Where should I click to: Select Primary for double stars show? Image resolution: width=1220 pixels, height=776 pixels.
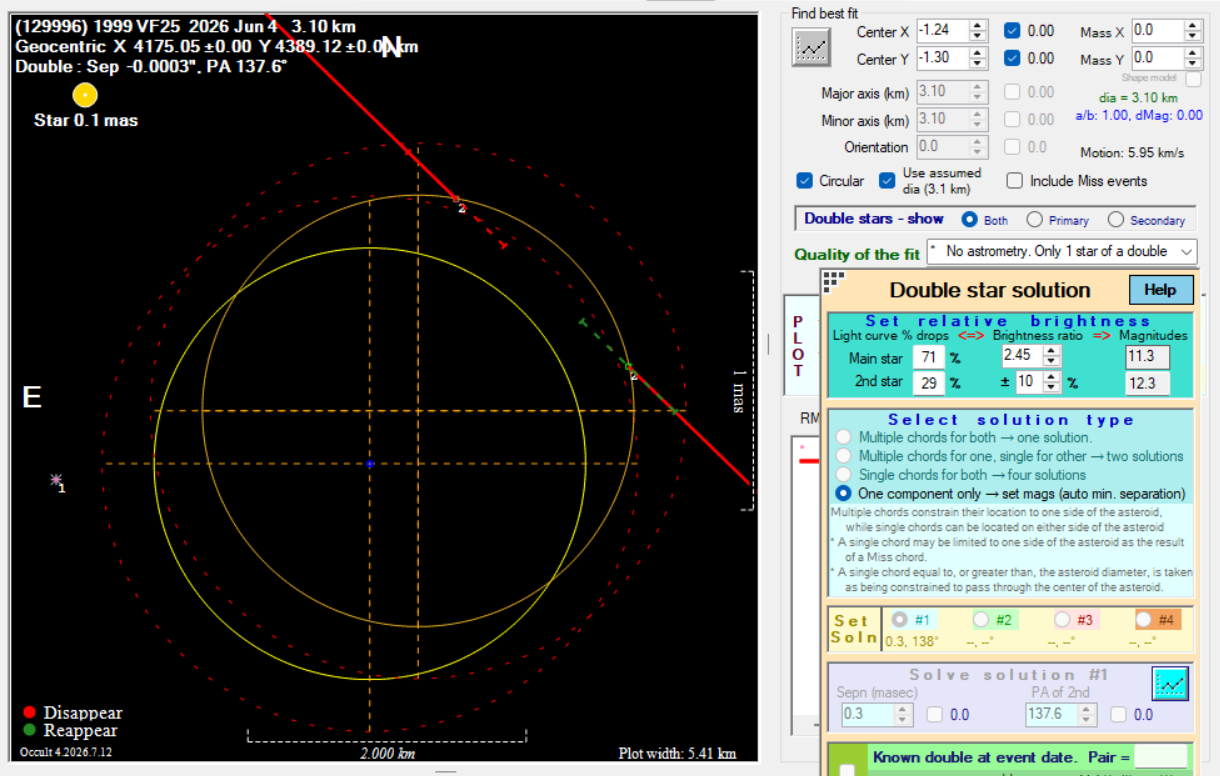pos(1034,220)
